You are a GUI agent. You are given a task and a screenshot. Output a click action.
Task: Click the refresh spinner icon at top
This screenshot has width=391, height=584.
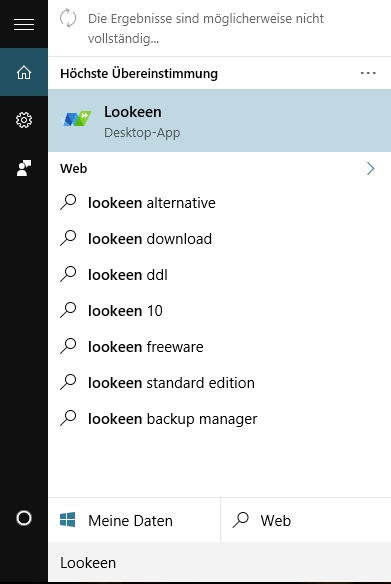pyautogui.click(x=68, y=18)
